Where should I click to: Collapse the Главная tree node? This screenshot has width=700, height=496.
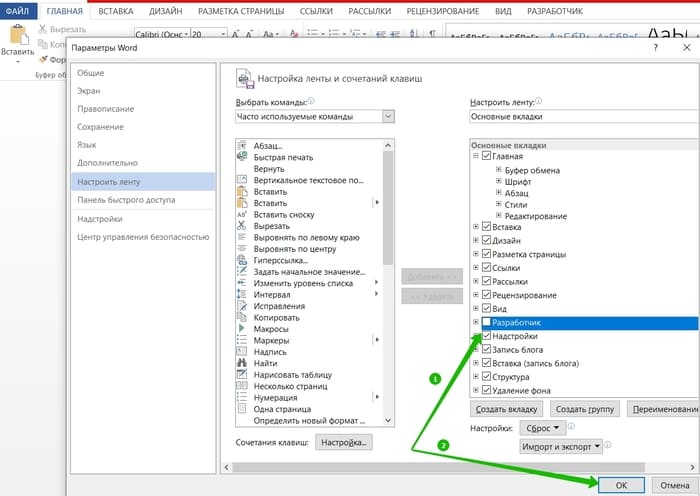tap(476, 156)
